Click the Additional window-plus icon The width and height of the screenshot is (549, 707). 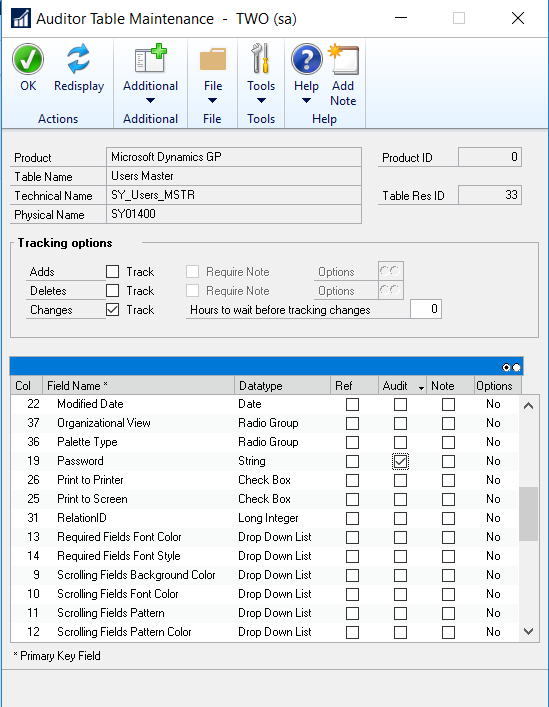(x=151, y=59)
